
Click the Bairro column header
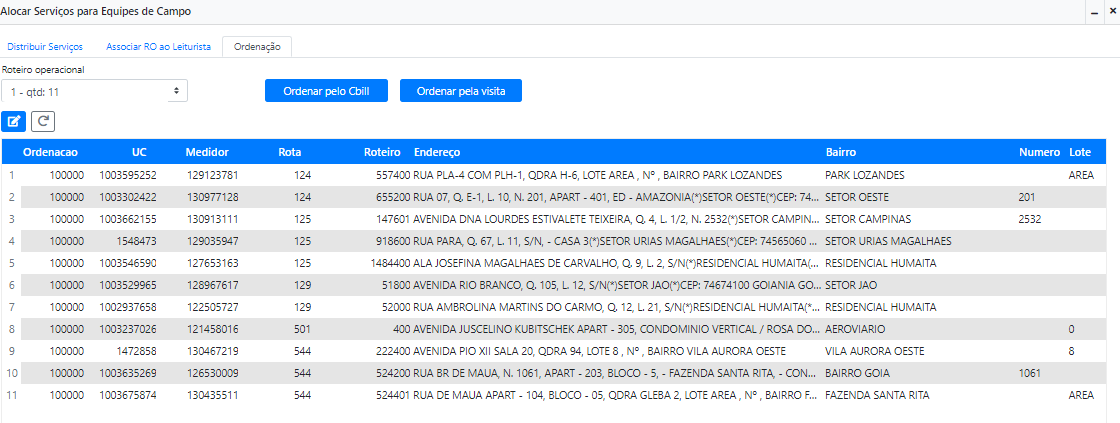(x=840, y=152)
